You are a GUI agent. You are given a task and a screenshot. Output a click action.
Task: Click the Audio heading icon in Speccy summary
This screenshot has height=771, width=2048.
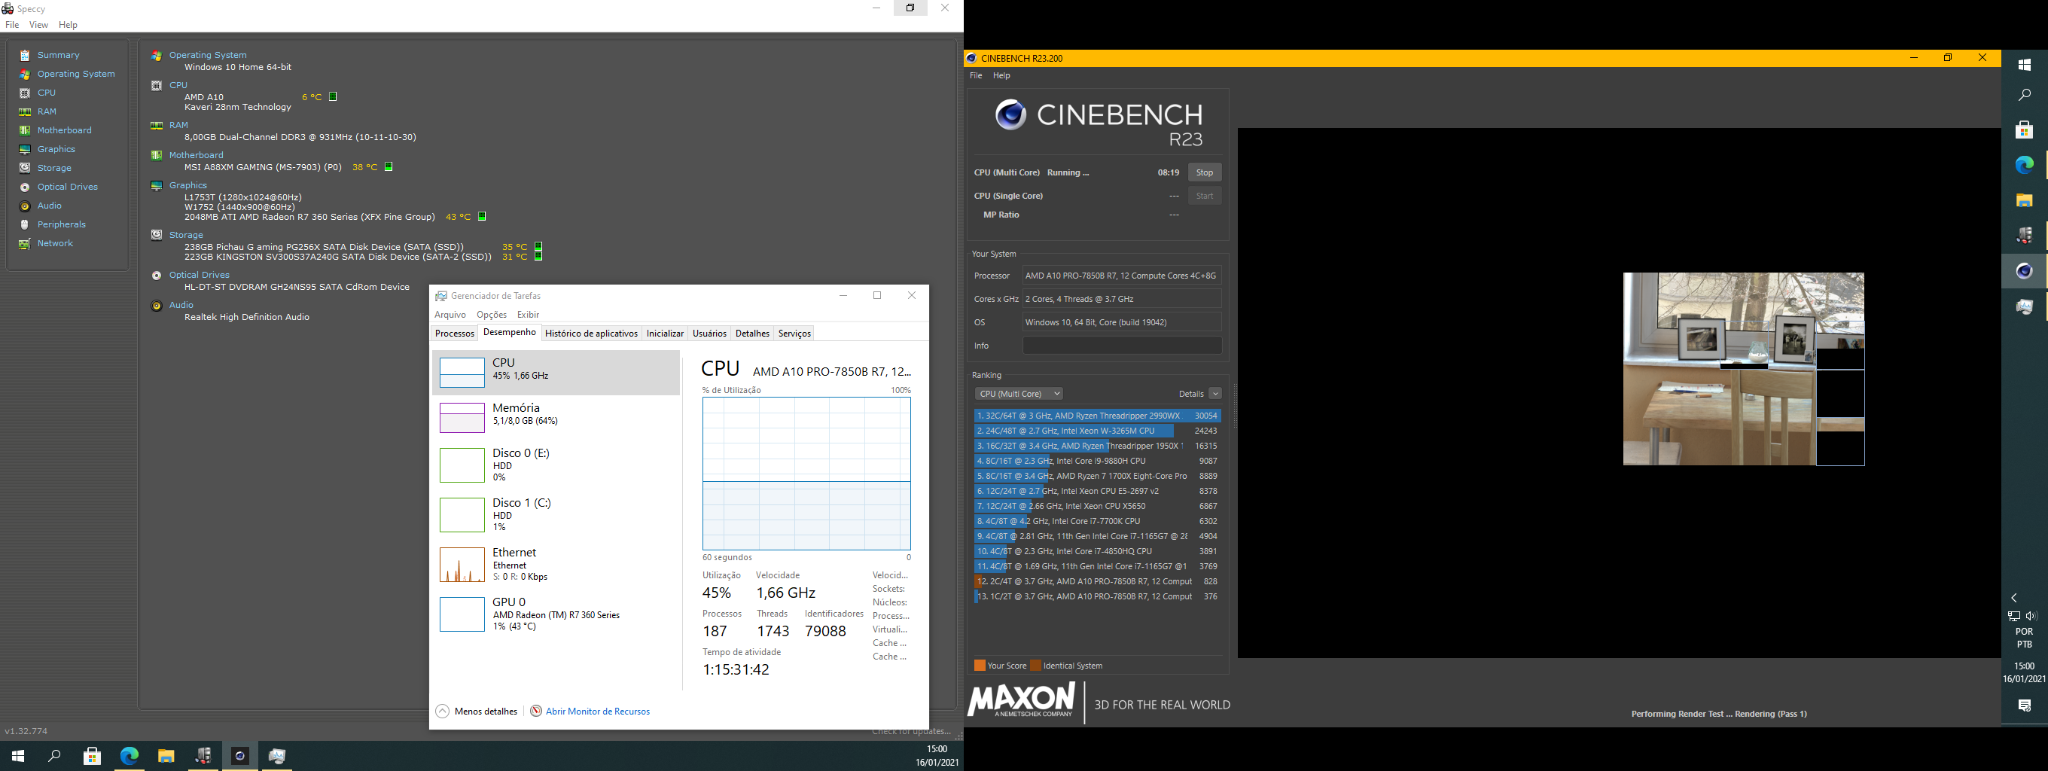(x=156, y=305)
